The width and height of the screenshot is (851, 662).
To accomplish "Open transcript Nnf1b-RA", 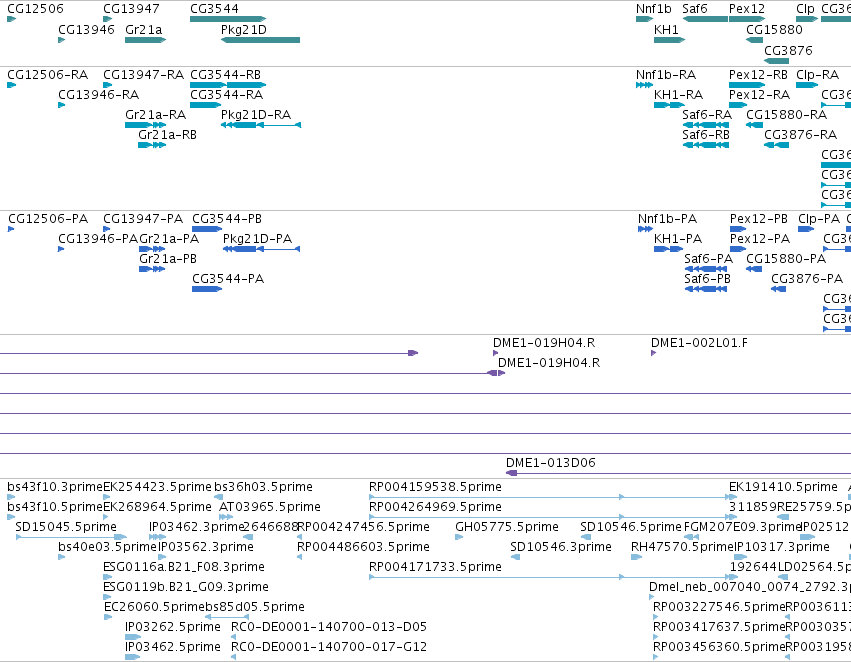I will pyautogui.click(x=666, y=74).
